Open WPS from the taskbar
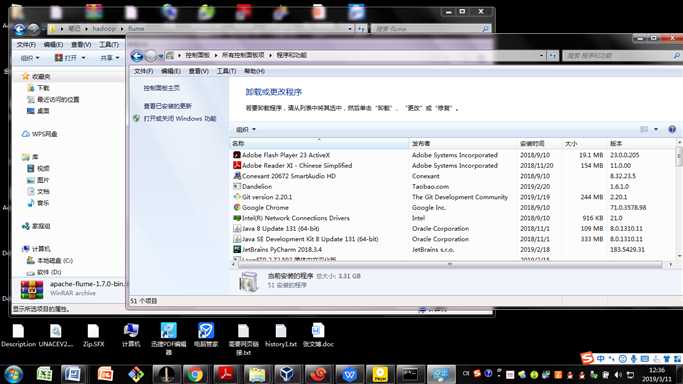The height and width of the screenshot is (384, 683). coord(349,374)
